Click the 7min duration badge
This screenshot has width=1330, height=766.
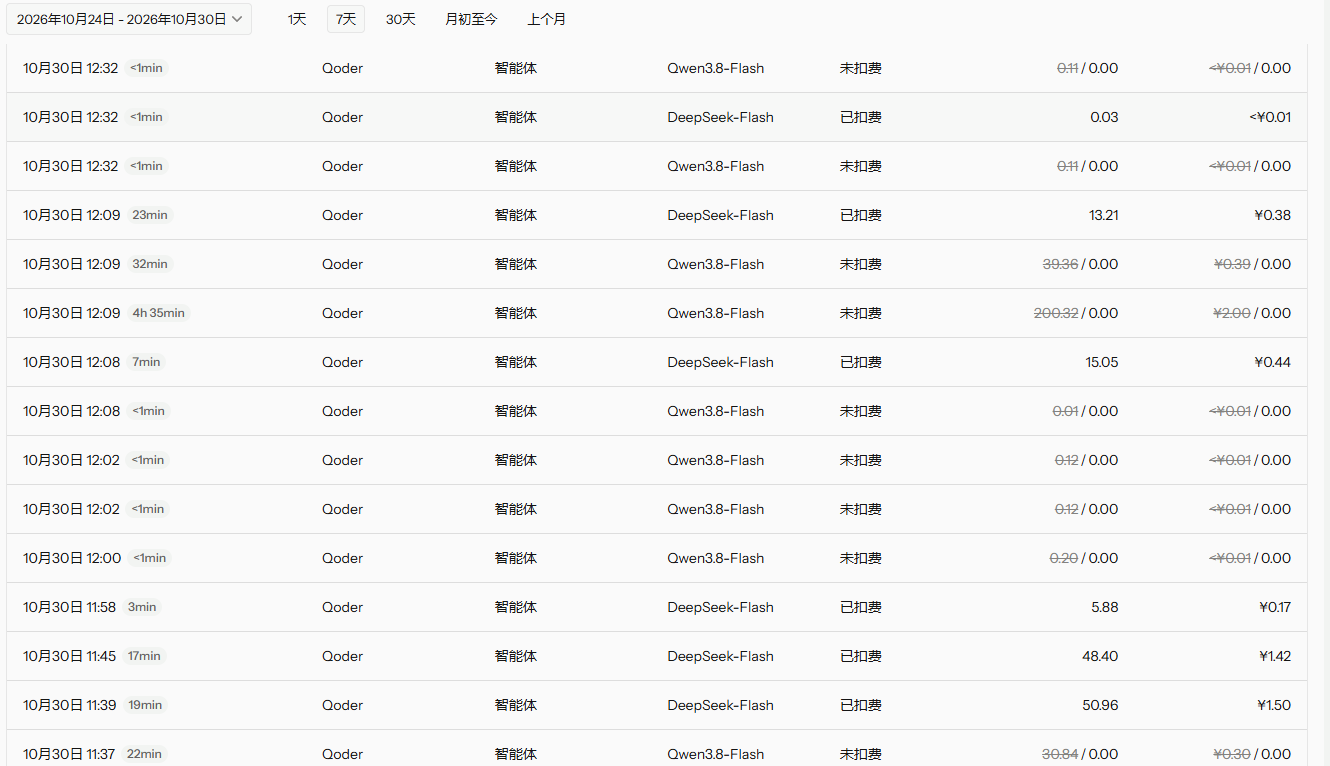pos(146,362)
